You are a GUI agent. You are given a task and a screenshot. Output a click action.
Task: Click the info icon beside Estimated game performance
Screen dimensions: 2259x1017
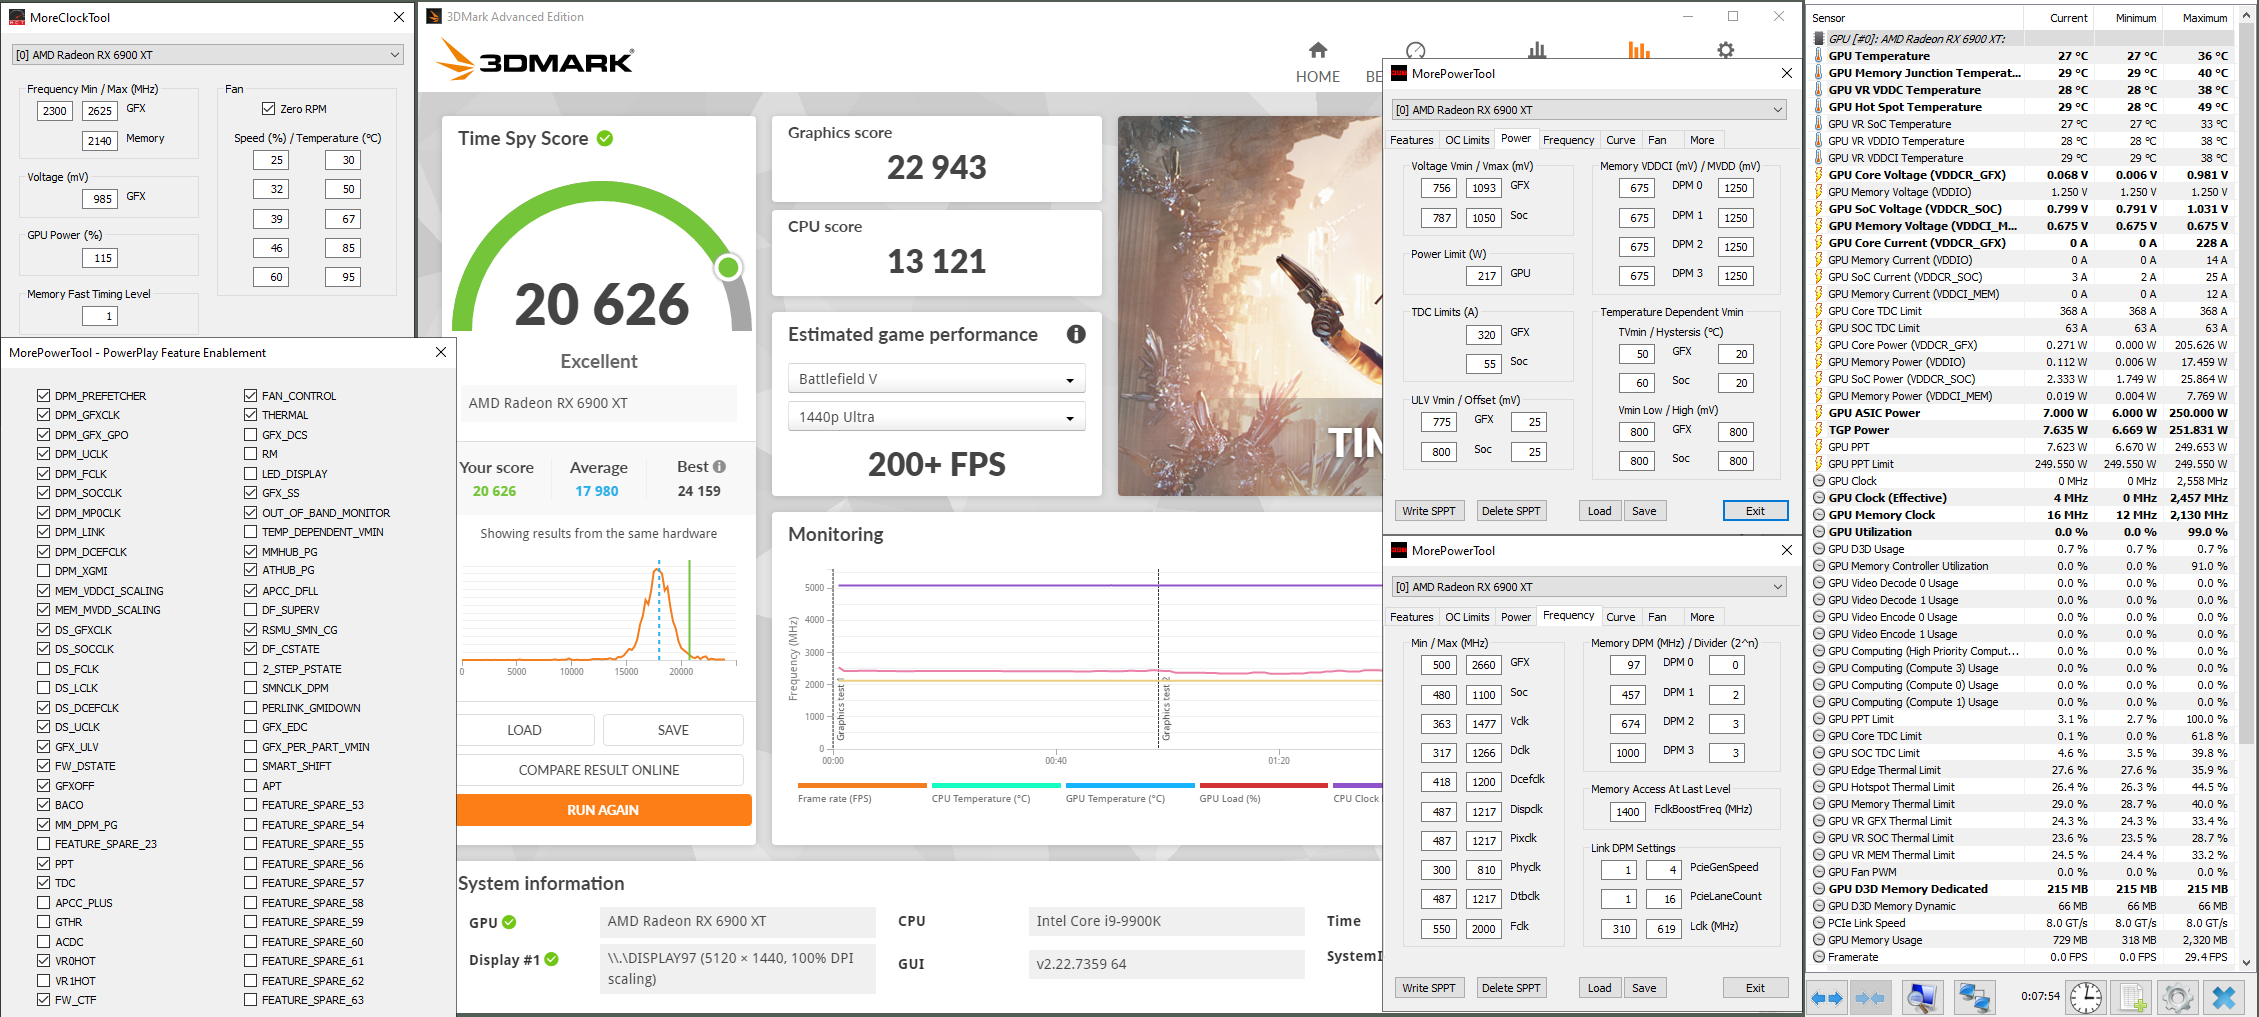click(1076, 334)
